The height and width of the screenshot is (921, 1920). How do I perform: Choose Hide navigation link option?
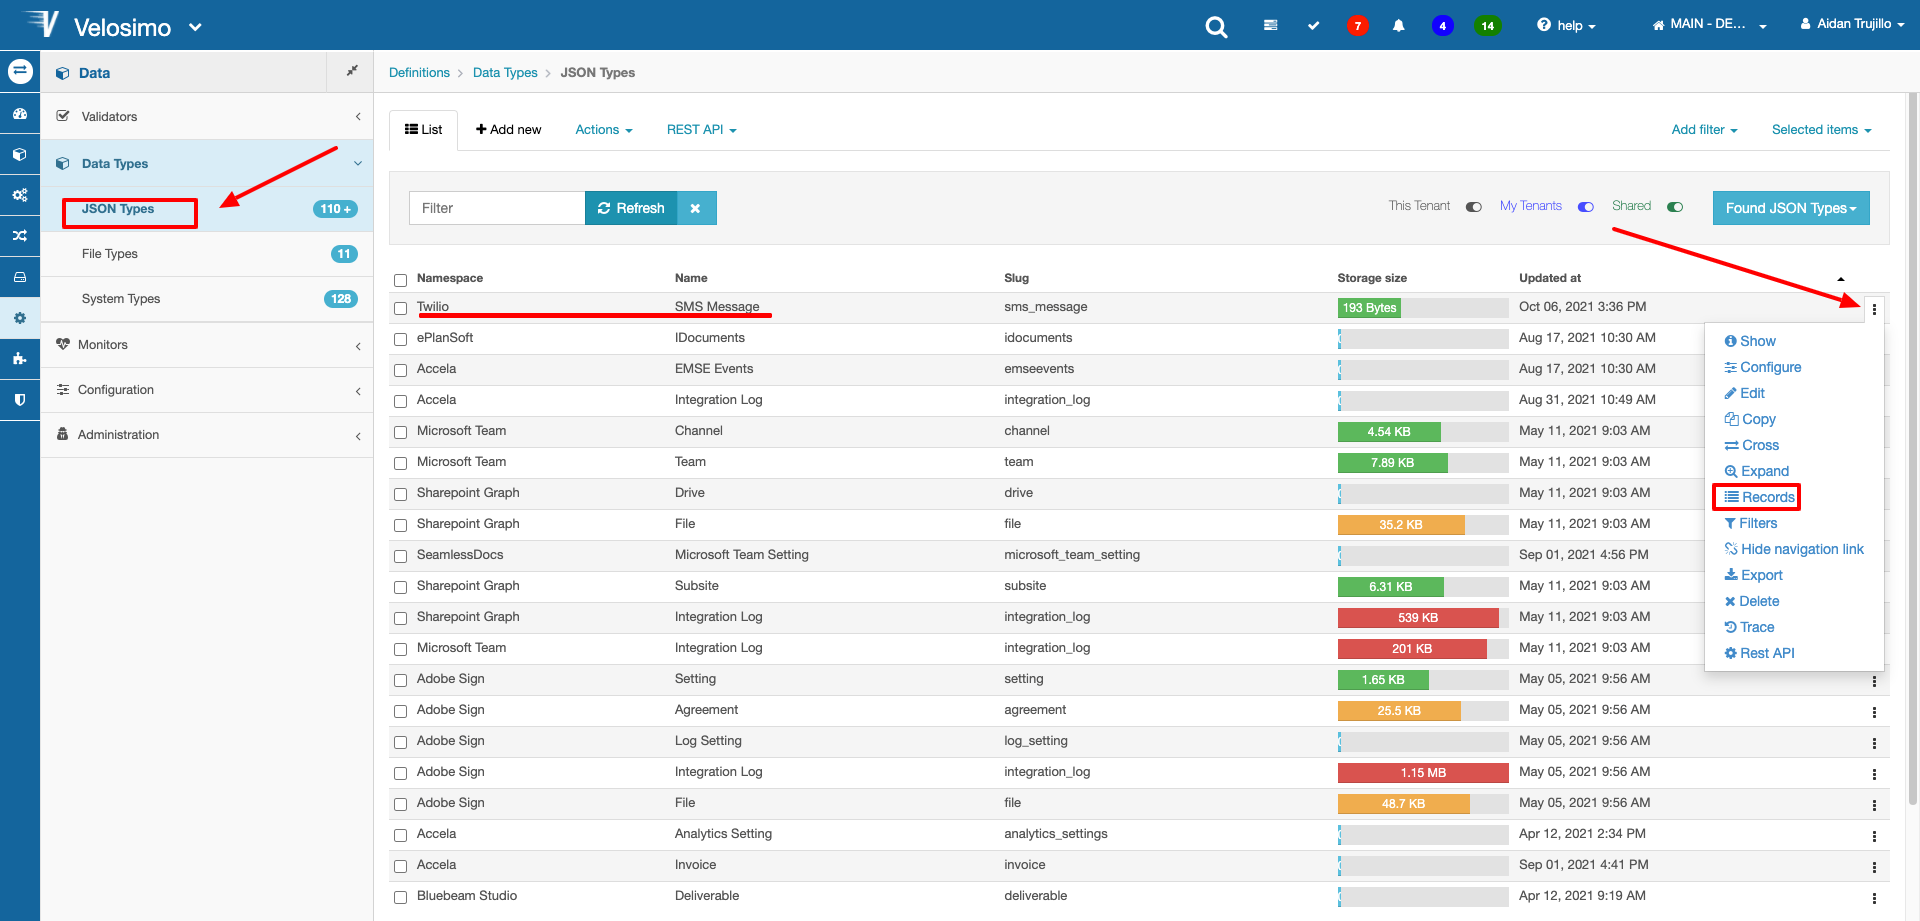(1794, 549)
